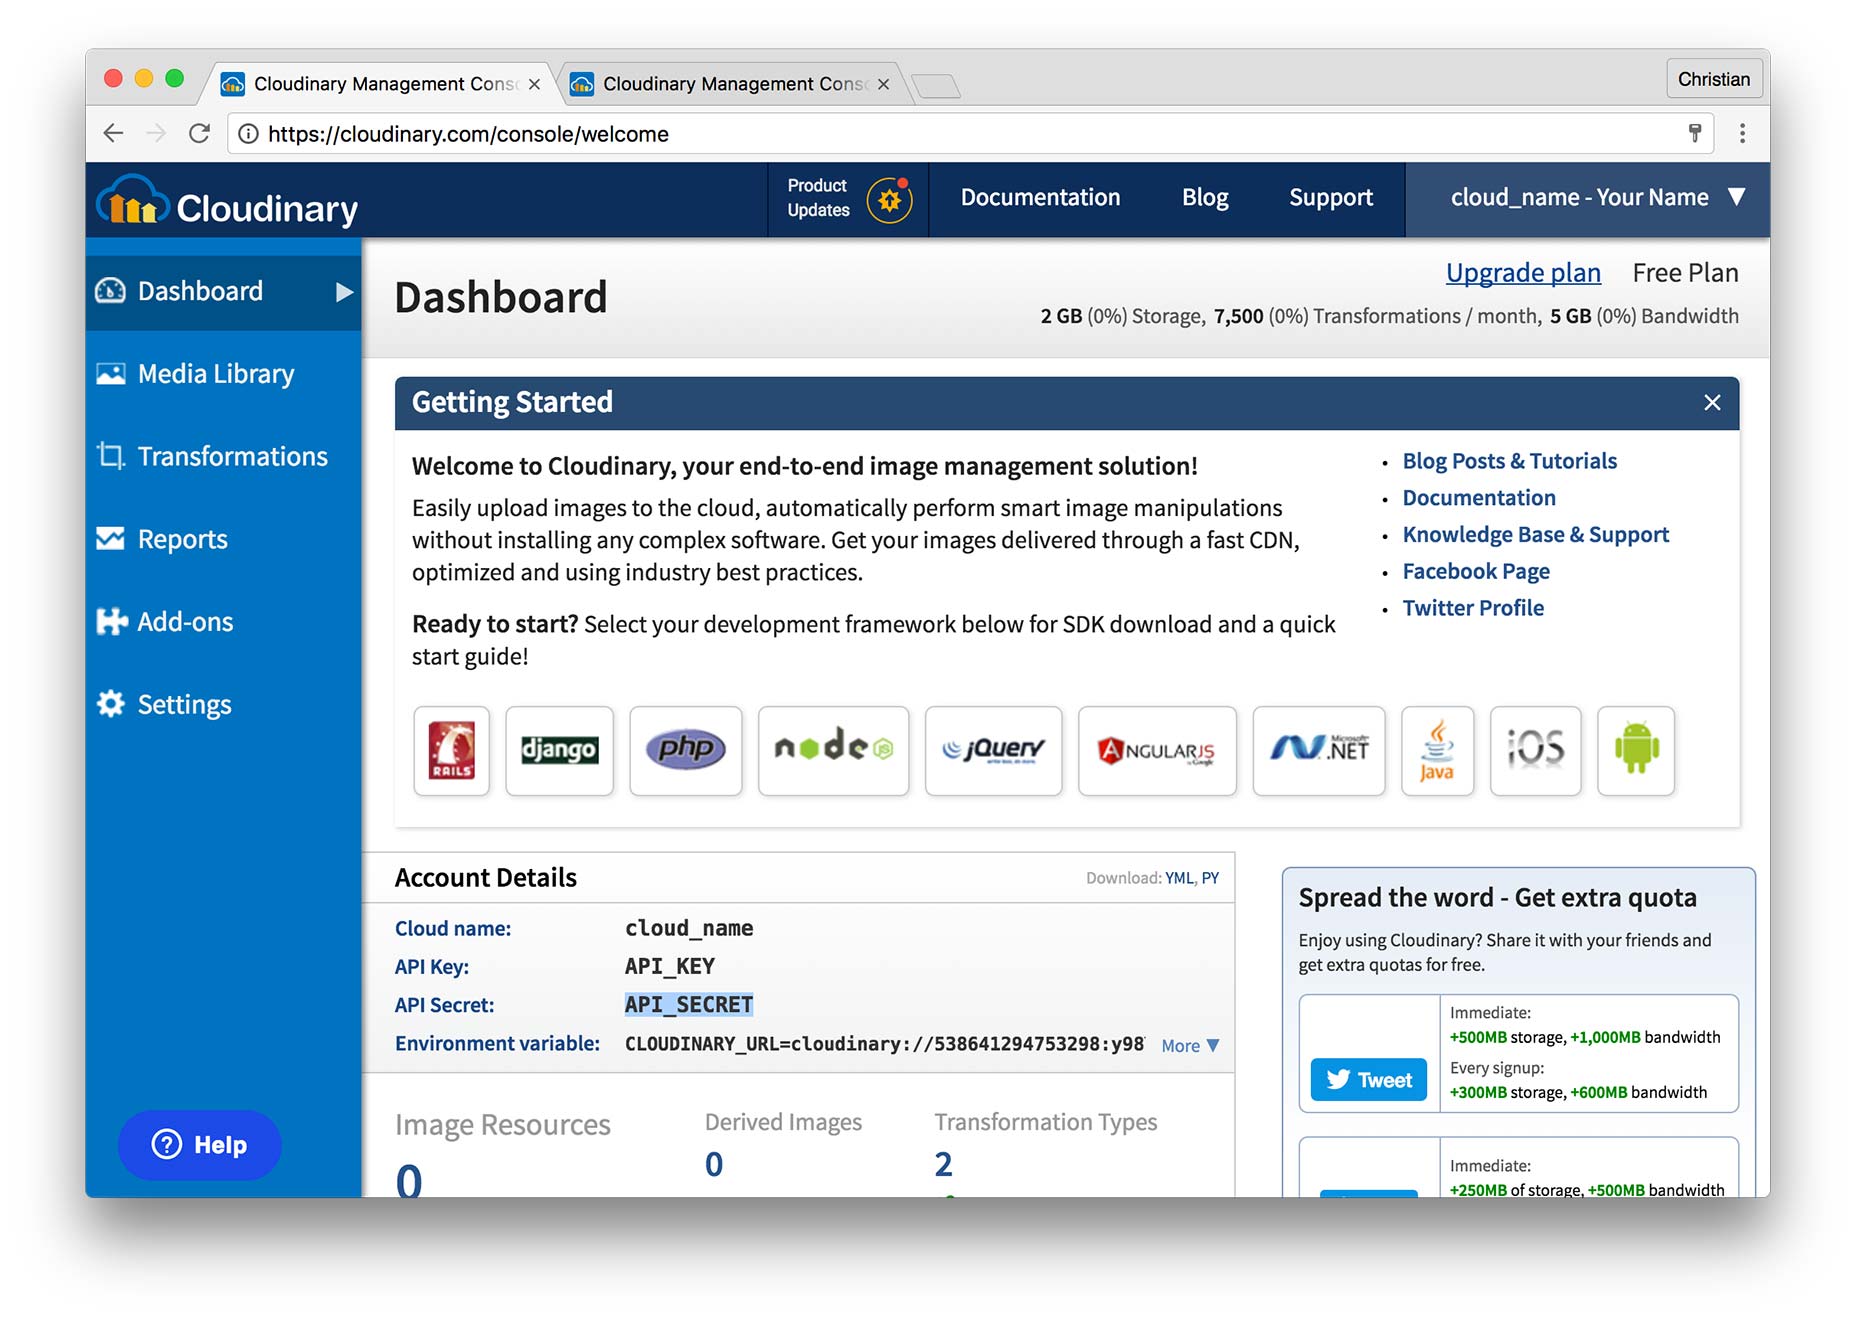The width and height of the screenshot is (1856, 1320).
Task: Click the API_KEY value
Action: click(670, 967)
